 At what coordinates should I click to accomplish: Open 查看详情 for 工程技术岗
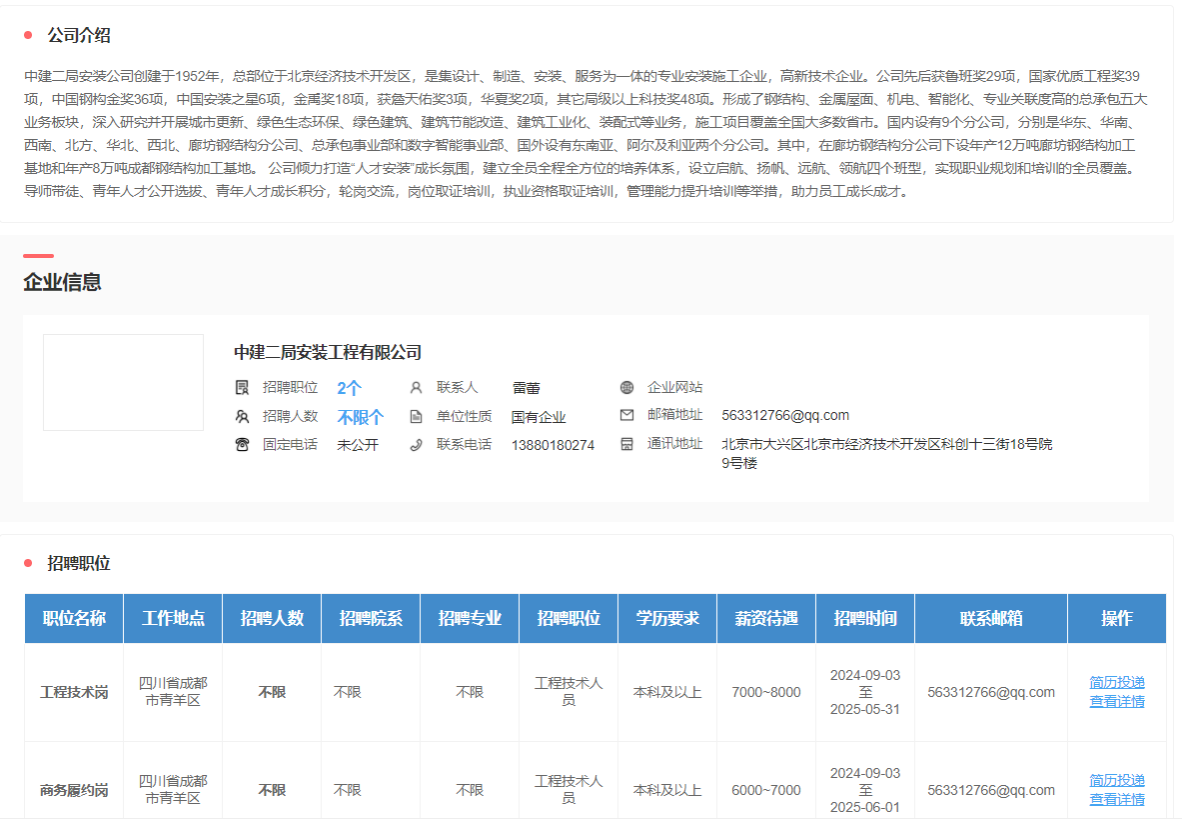(x=1116, y=702)
